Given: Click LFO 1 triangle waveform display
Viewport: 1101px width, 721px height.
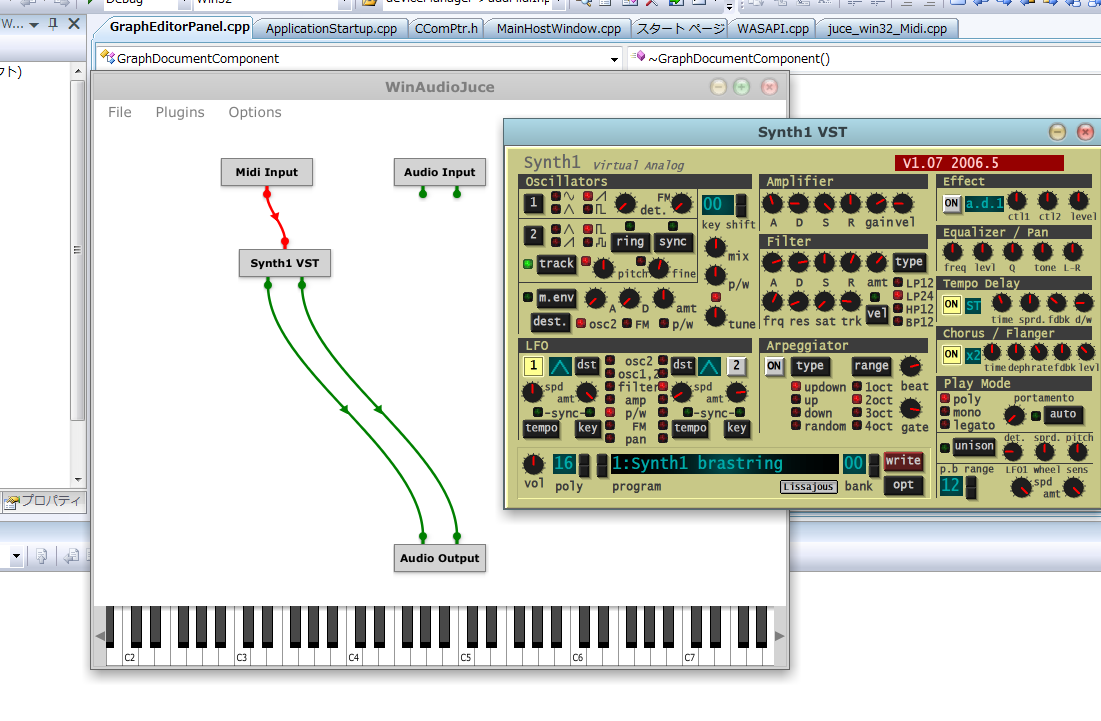Looking at the screenshot, I should tap(560, 366).
